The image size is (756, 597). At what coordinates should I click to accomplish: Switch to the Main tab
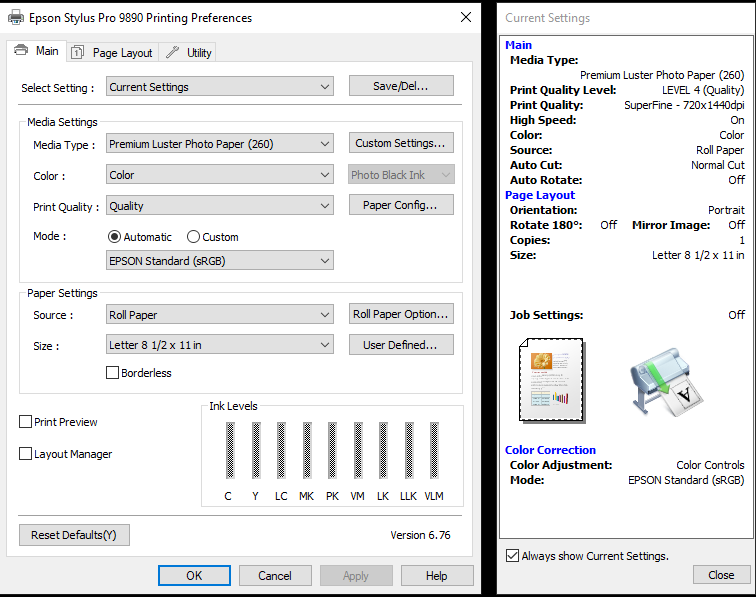pos(37,51)
